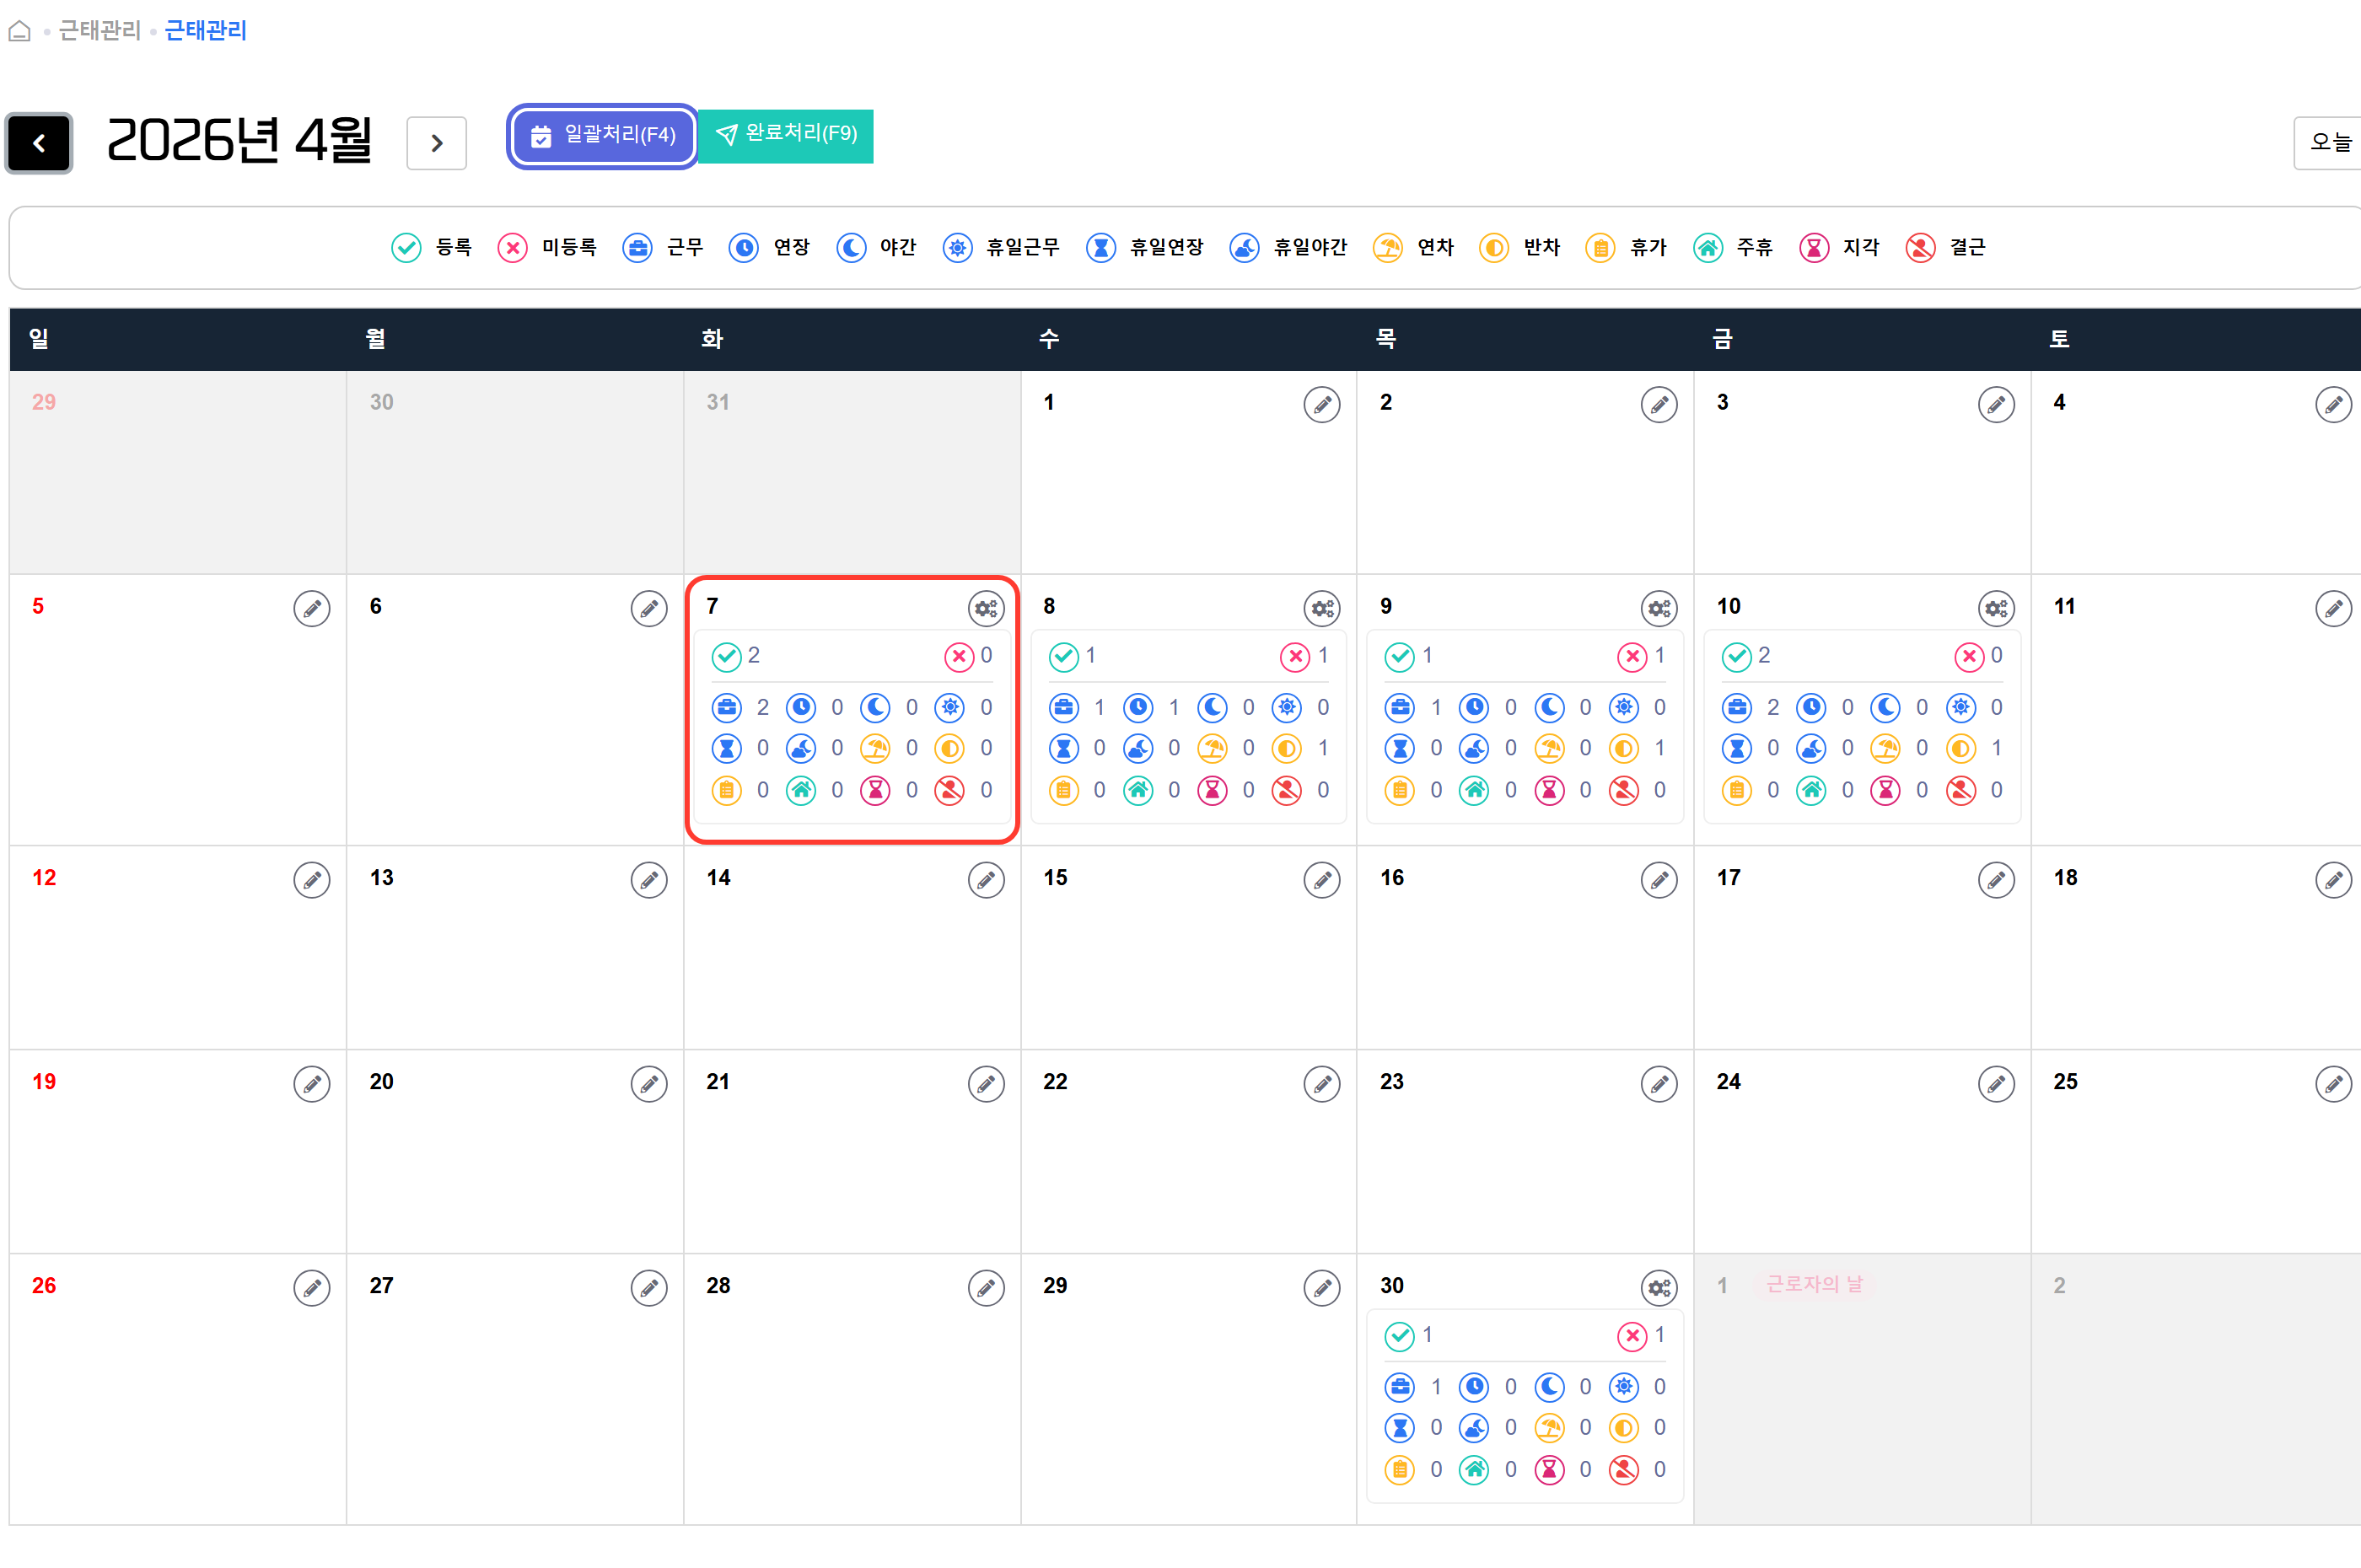Viewport: 2361px width, 1568px height.
Task: Click the 근무 briefcase icon in the legend
Action: (637, 248)
